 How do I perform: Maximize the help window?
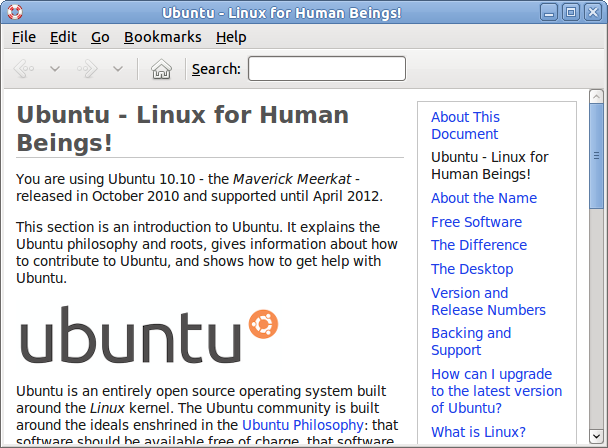pyautogui.click(x=571, y=12)
